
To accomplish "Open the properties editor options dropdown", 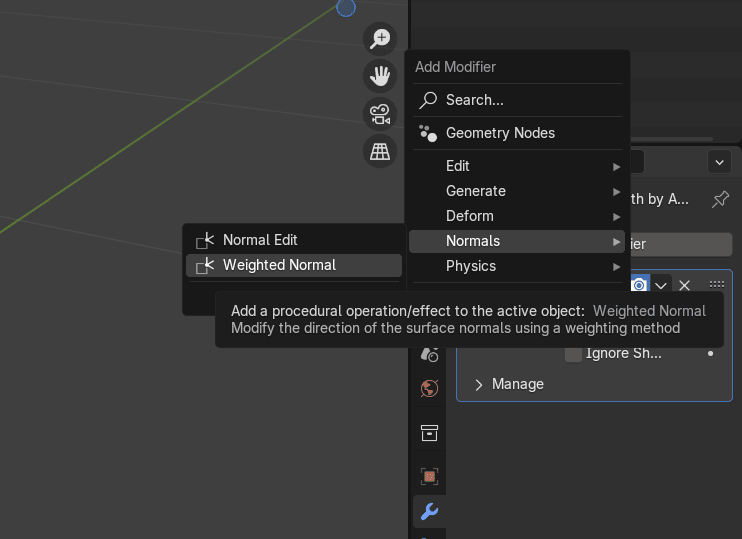I will click(719, 162).
